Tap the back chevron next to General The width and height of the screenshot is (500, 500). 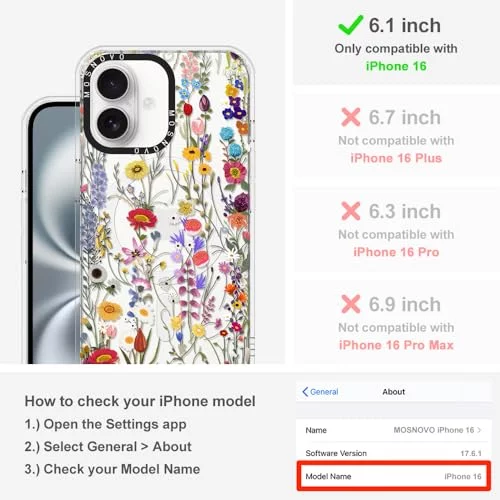coord(305,392)
